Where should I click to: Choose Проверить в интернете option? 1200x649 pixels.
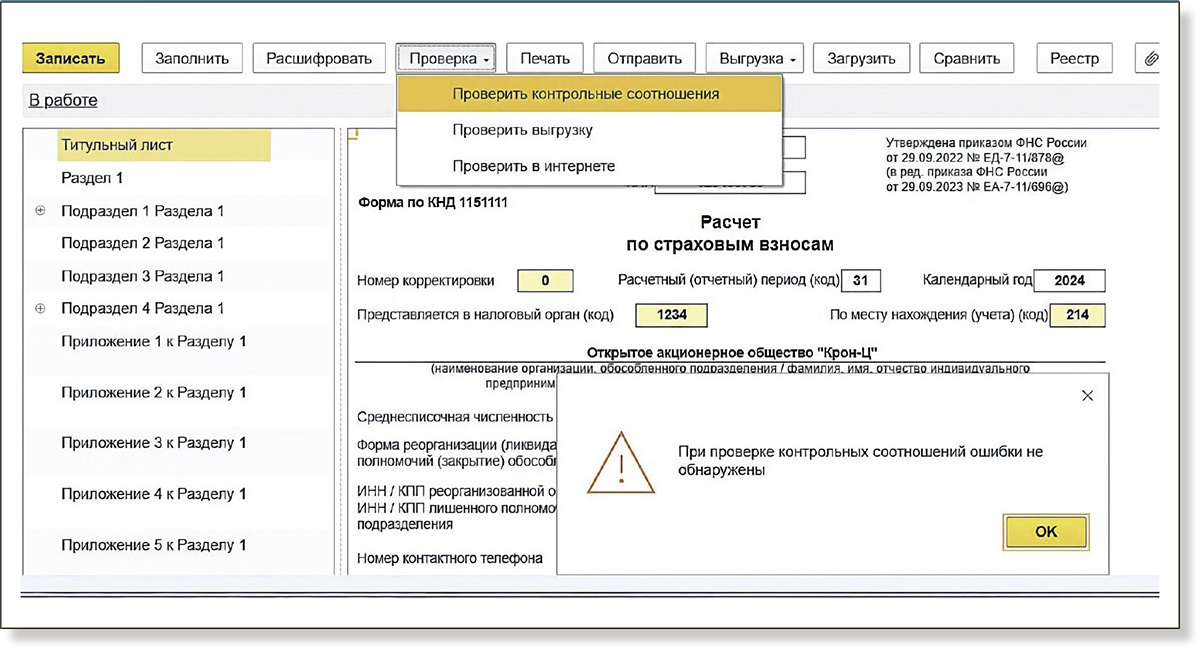point(533,166)
